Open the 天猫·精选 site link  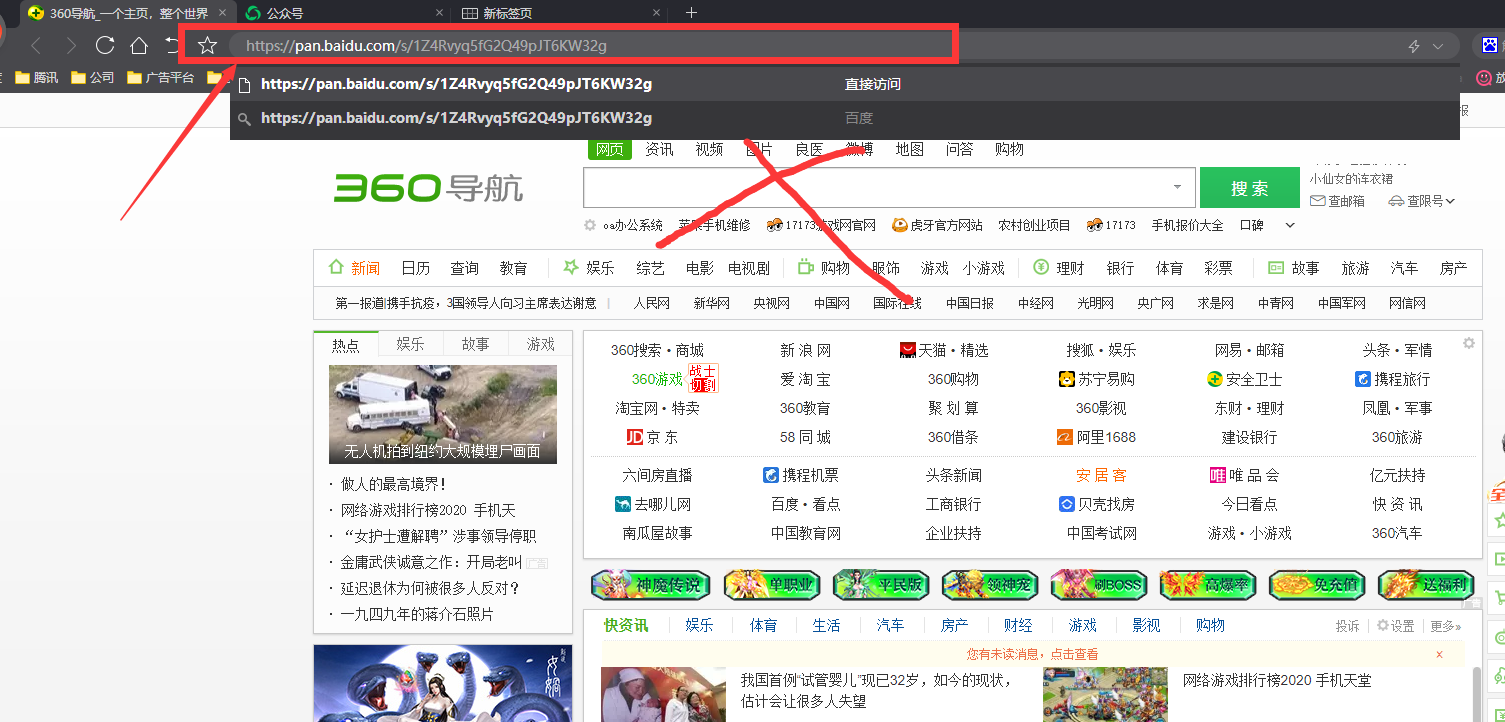coord(944,350)
